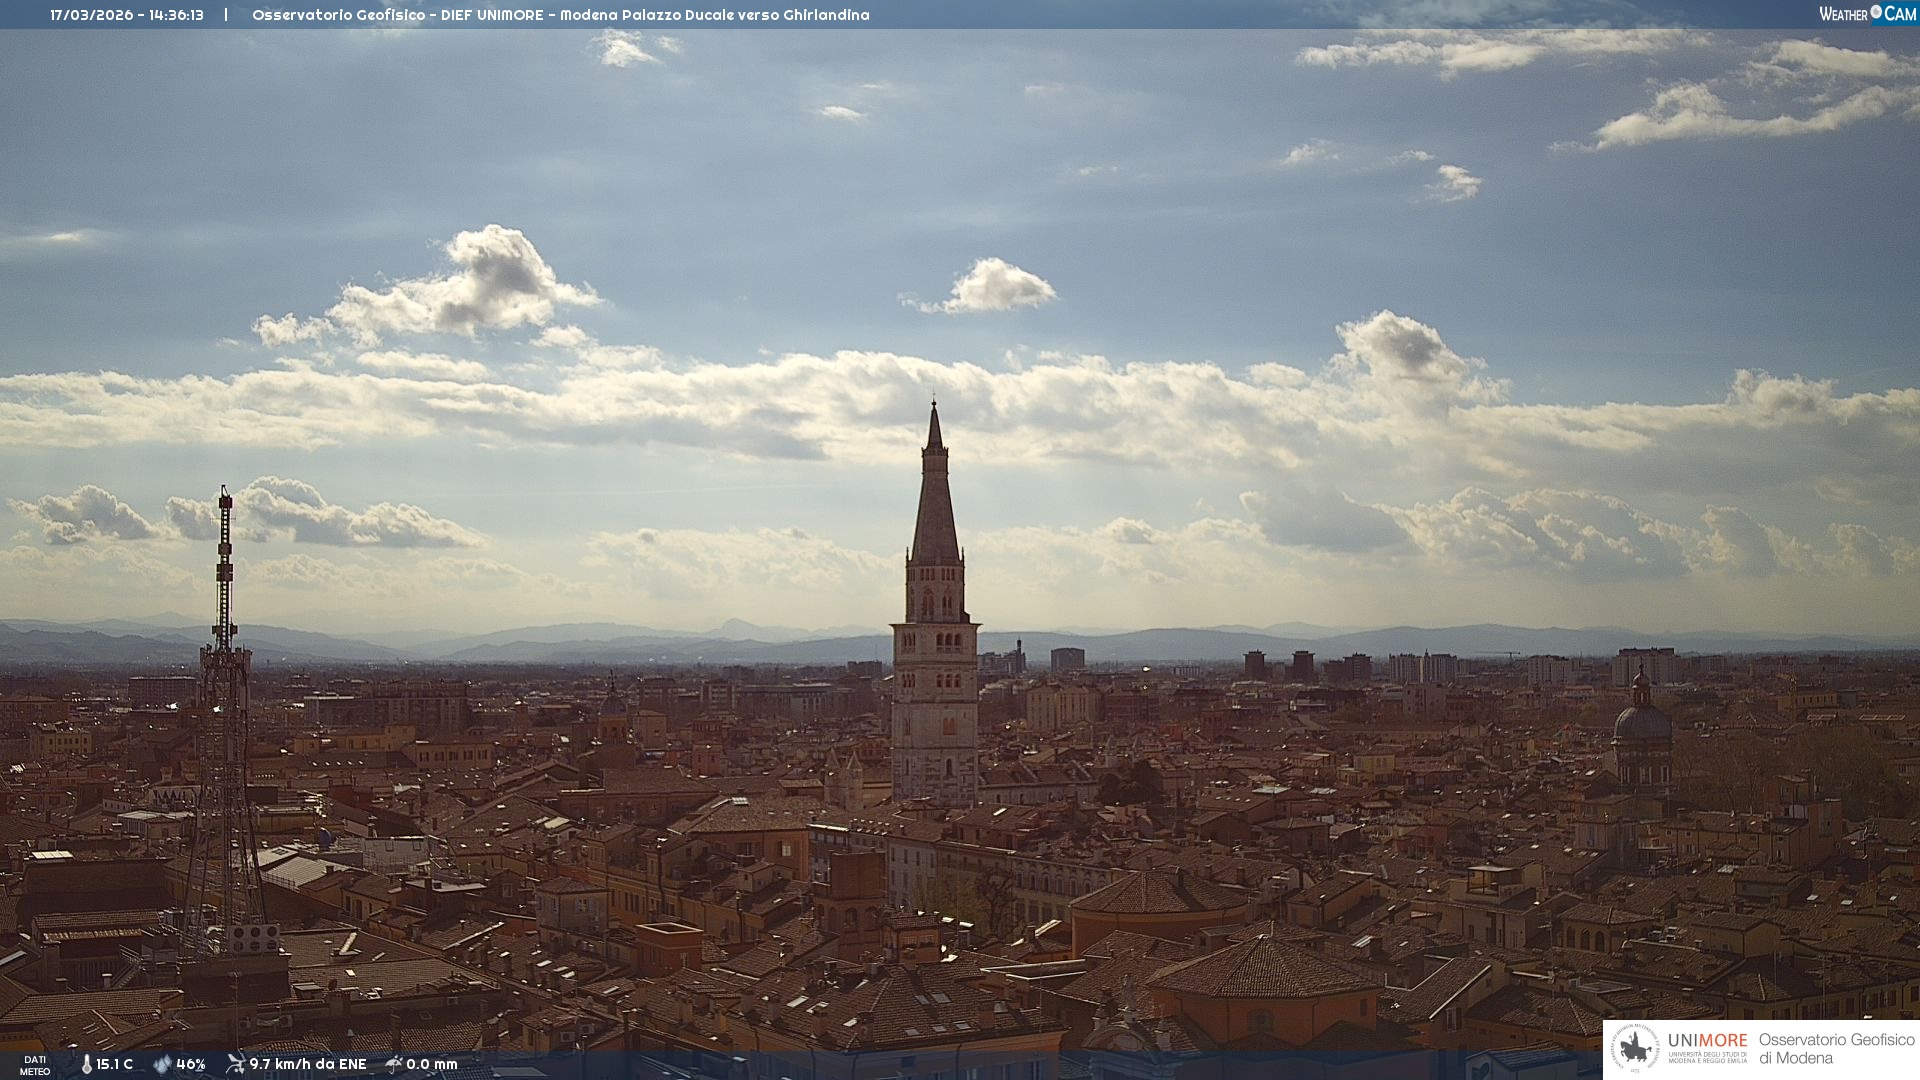Viewport: 1920px width, 1080px height.
Task: Click the thermometer temperature icon
Action: (x=87, y=1064)
